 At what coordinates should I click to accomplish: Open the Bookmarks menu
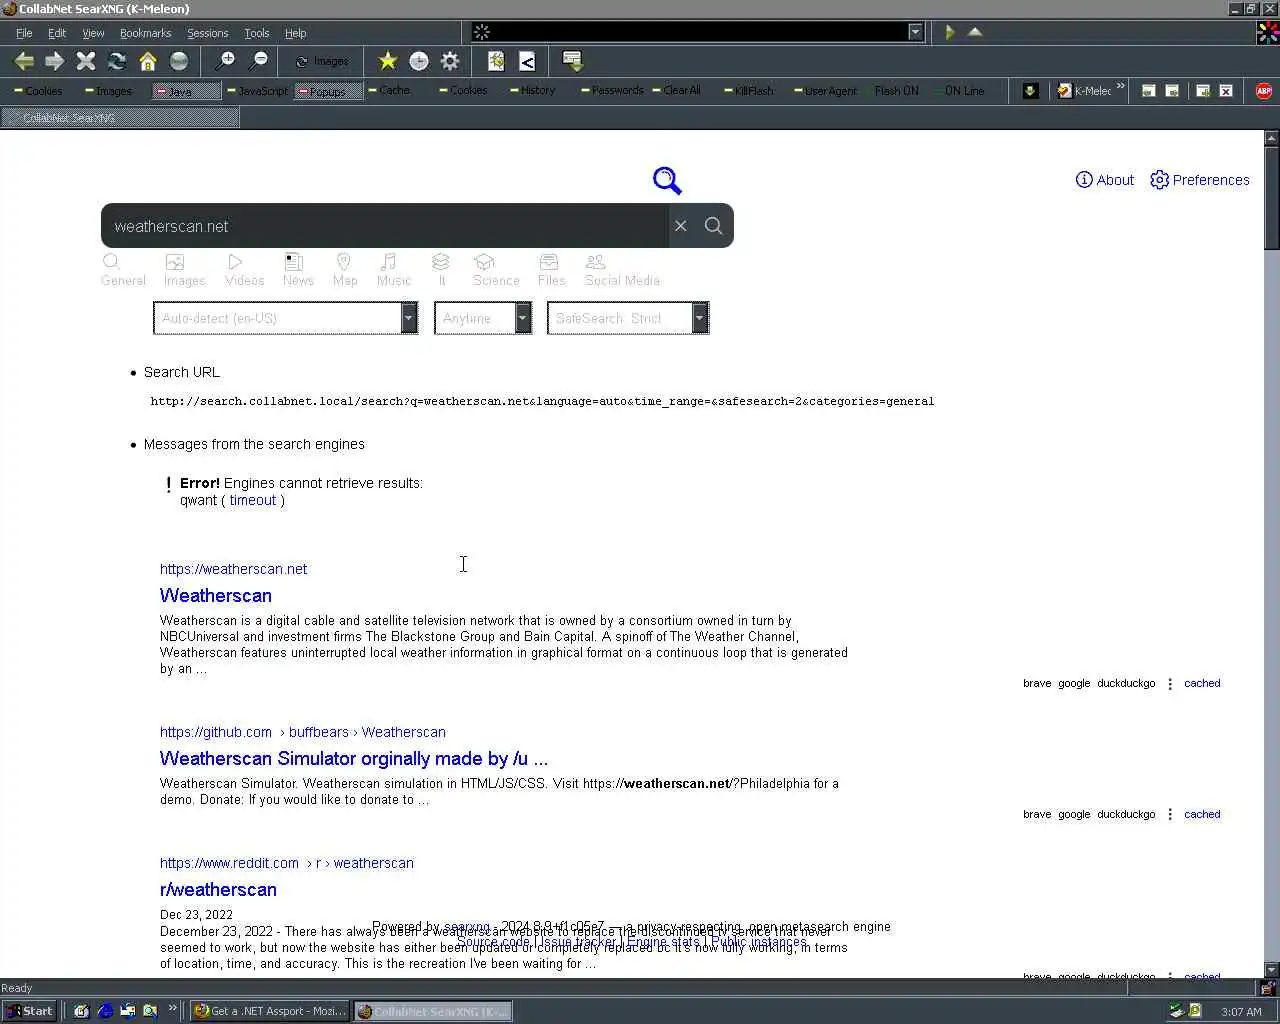point(146,33)
